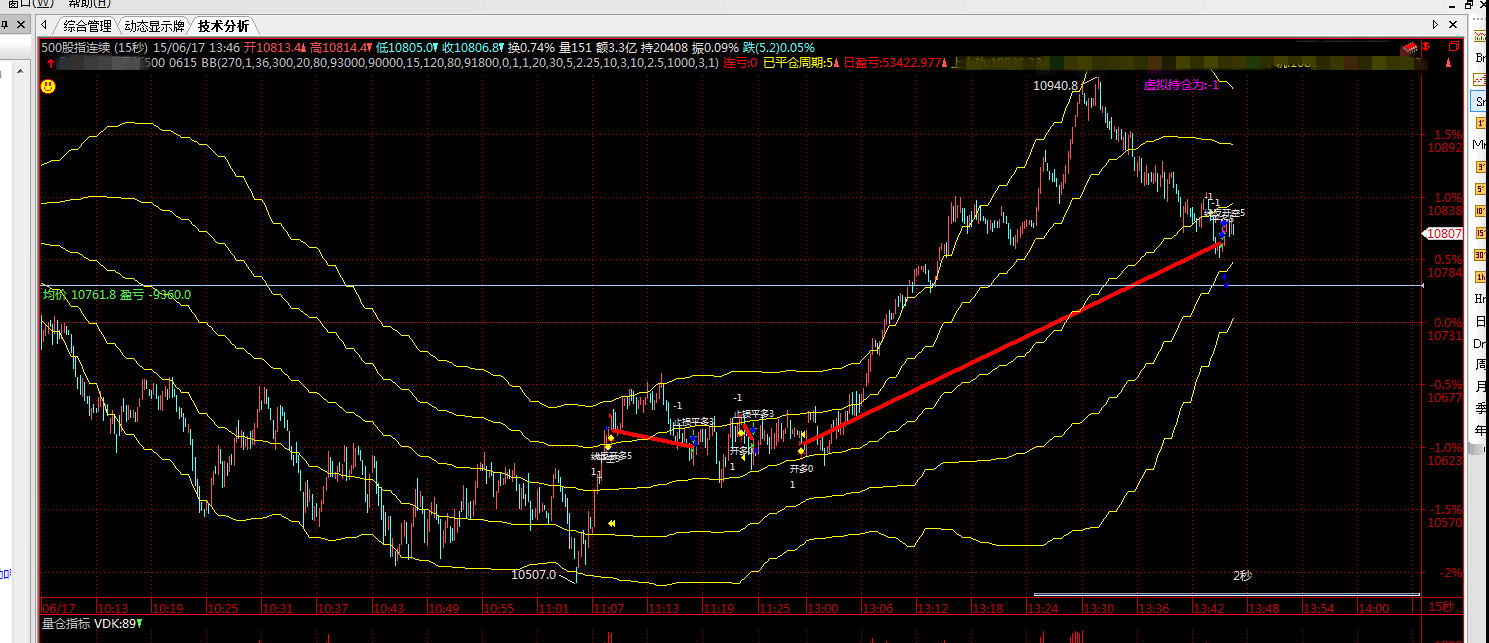The height and width of the screenshot is (643, 1489).
Task: Open the 帮助(H) menu
Action: [90, 4]
